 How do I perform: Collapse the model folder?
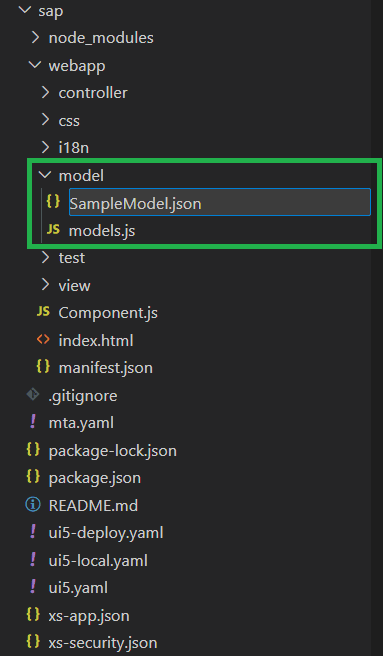tap(45, 174)
